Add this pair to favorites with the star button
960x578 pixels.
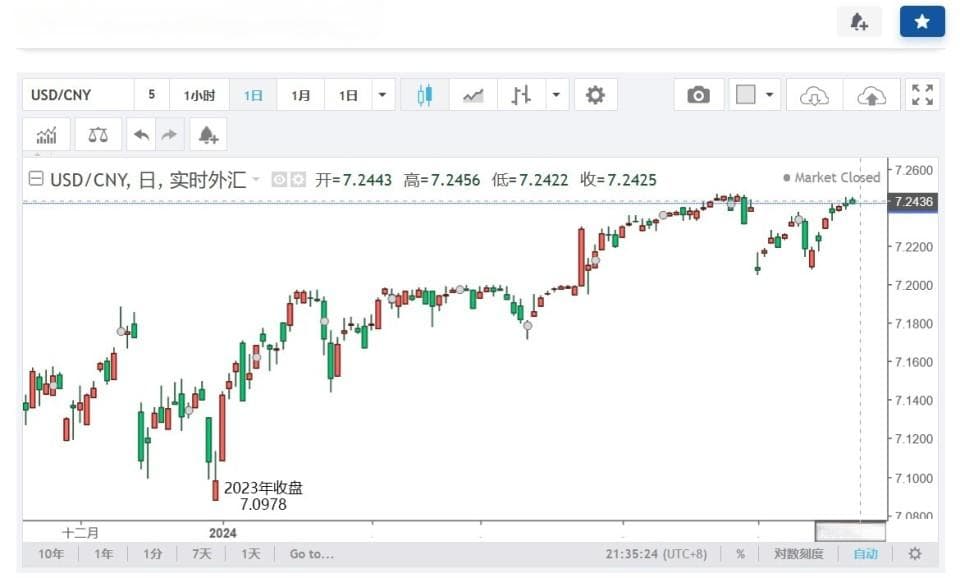click(922, 22)
